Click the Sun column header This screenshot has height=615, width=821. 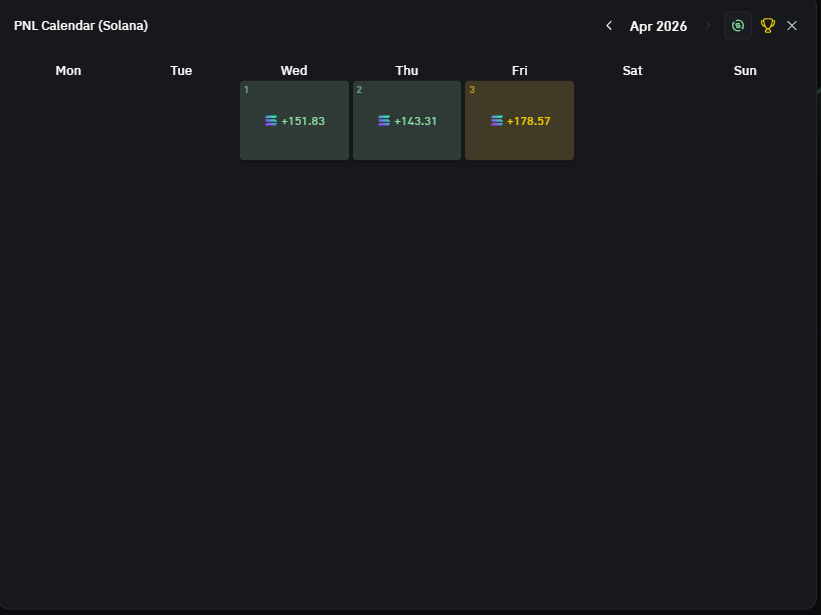(745, 71)
